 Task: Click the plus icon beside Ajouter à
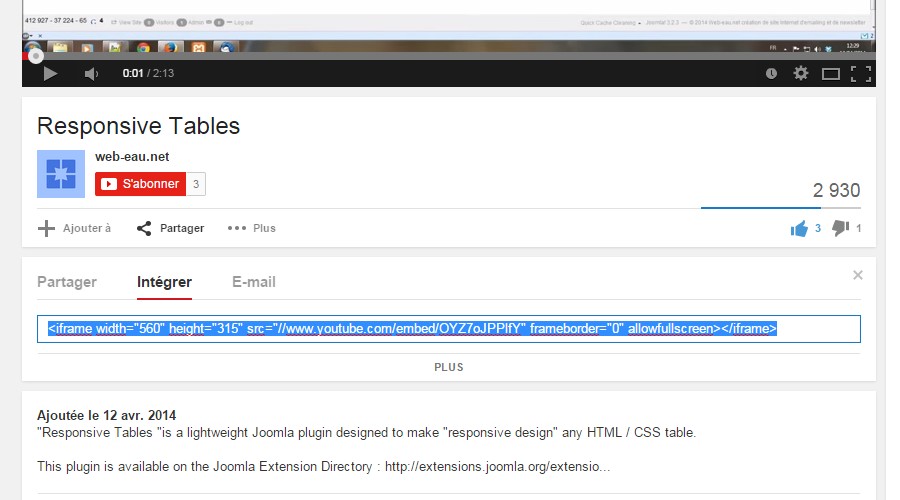click(x=46, y=228)
